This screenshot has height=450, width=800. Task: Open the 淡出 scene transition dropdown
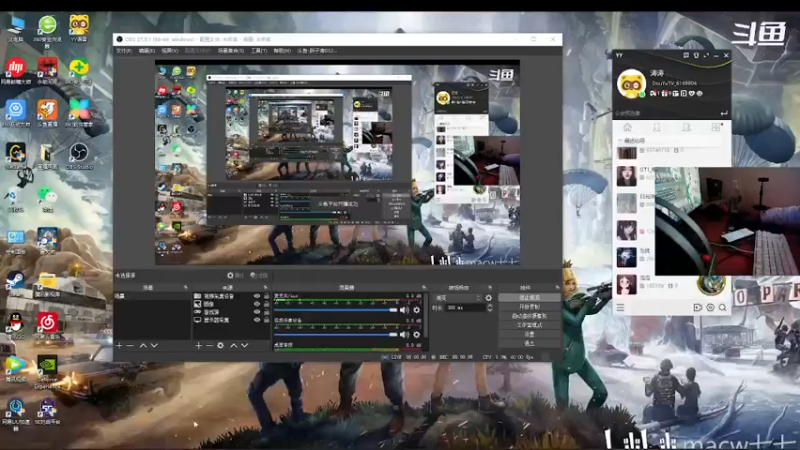coord(458,297)
